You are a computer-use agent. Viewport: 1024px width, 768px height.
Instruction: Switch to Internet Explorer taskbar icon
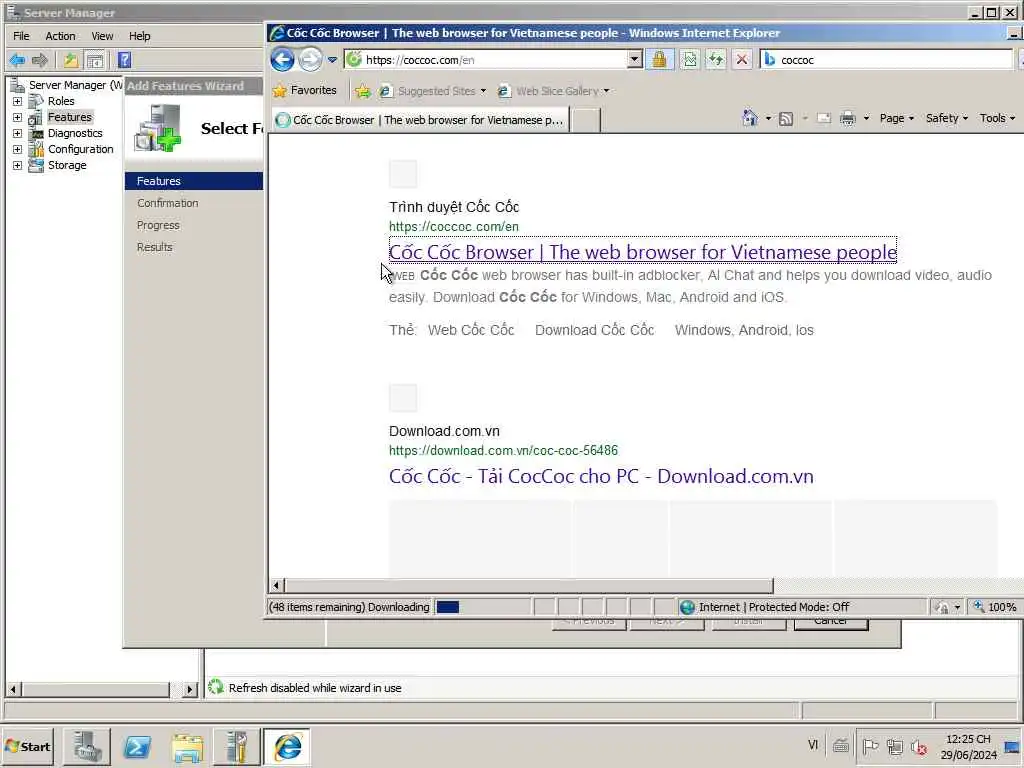[287, 746]
